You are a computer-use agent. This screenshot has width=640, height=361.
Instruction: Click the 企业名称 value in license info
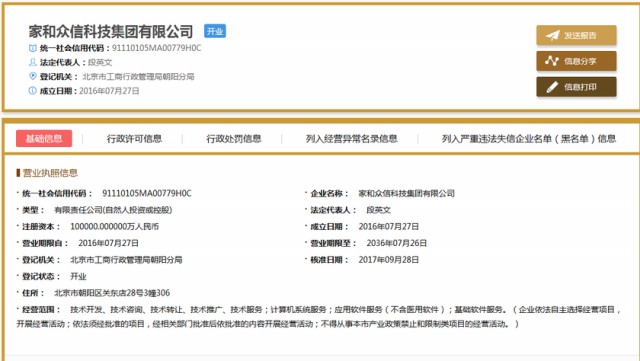[407, 193]
